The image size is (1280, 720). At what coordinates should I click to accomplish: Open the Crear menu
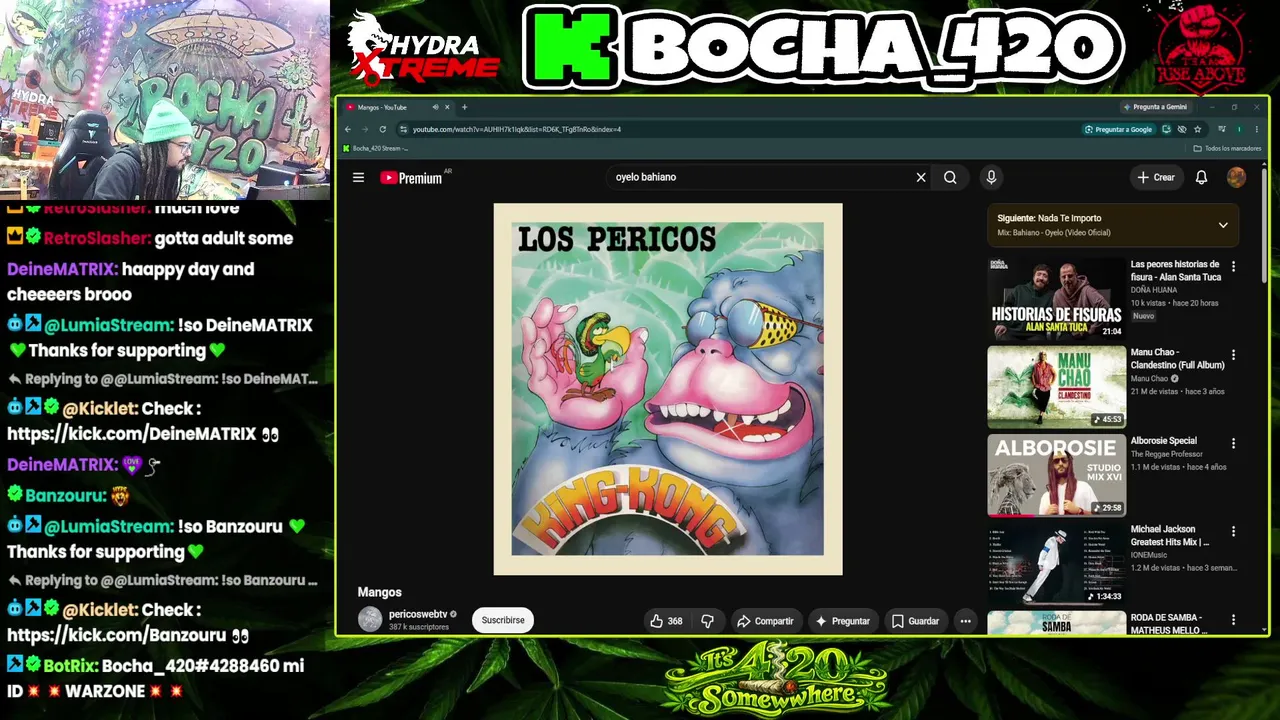(1156, 178)
